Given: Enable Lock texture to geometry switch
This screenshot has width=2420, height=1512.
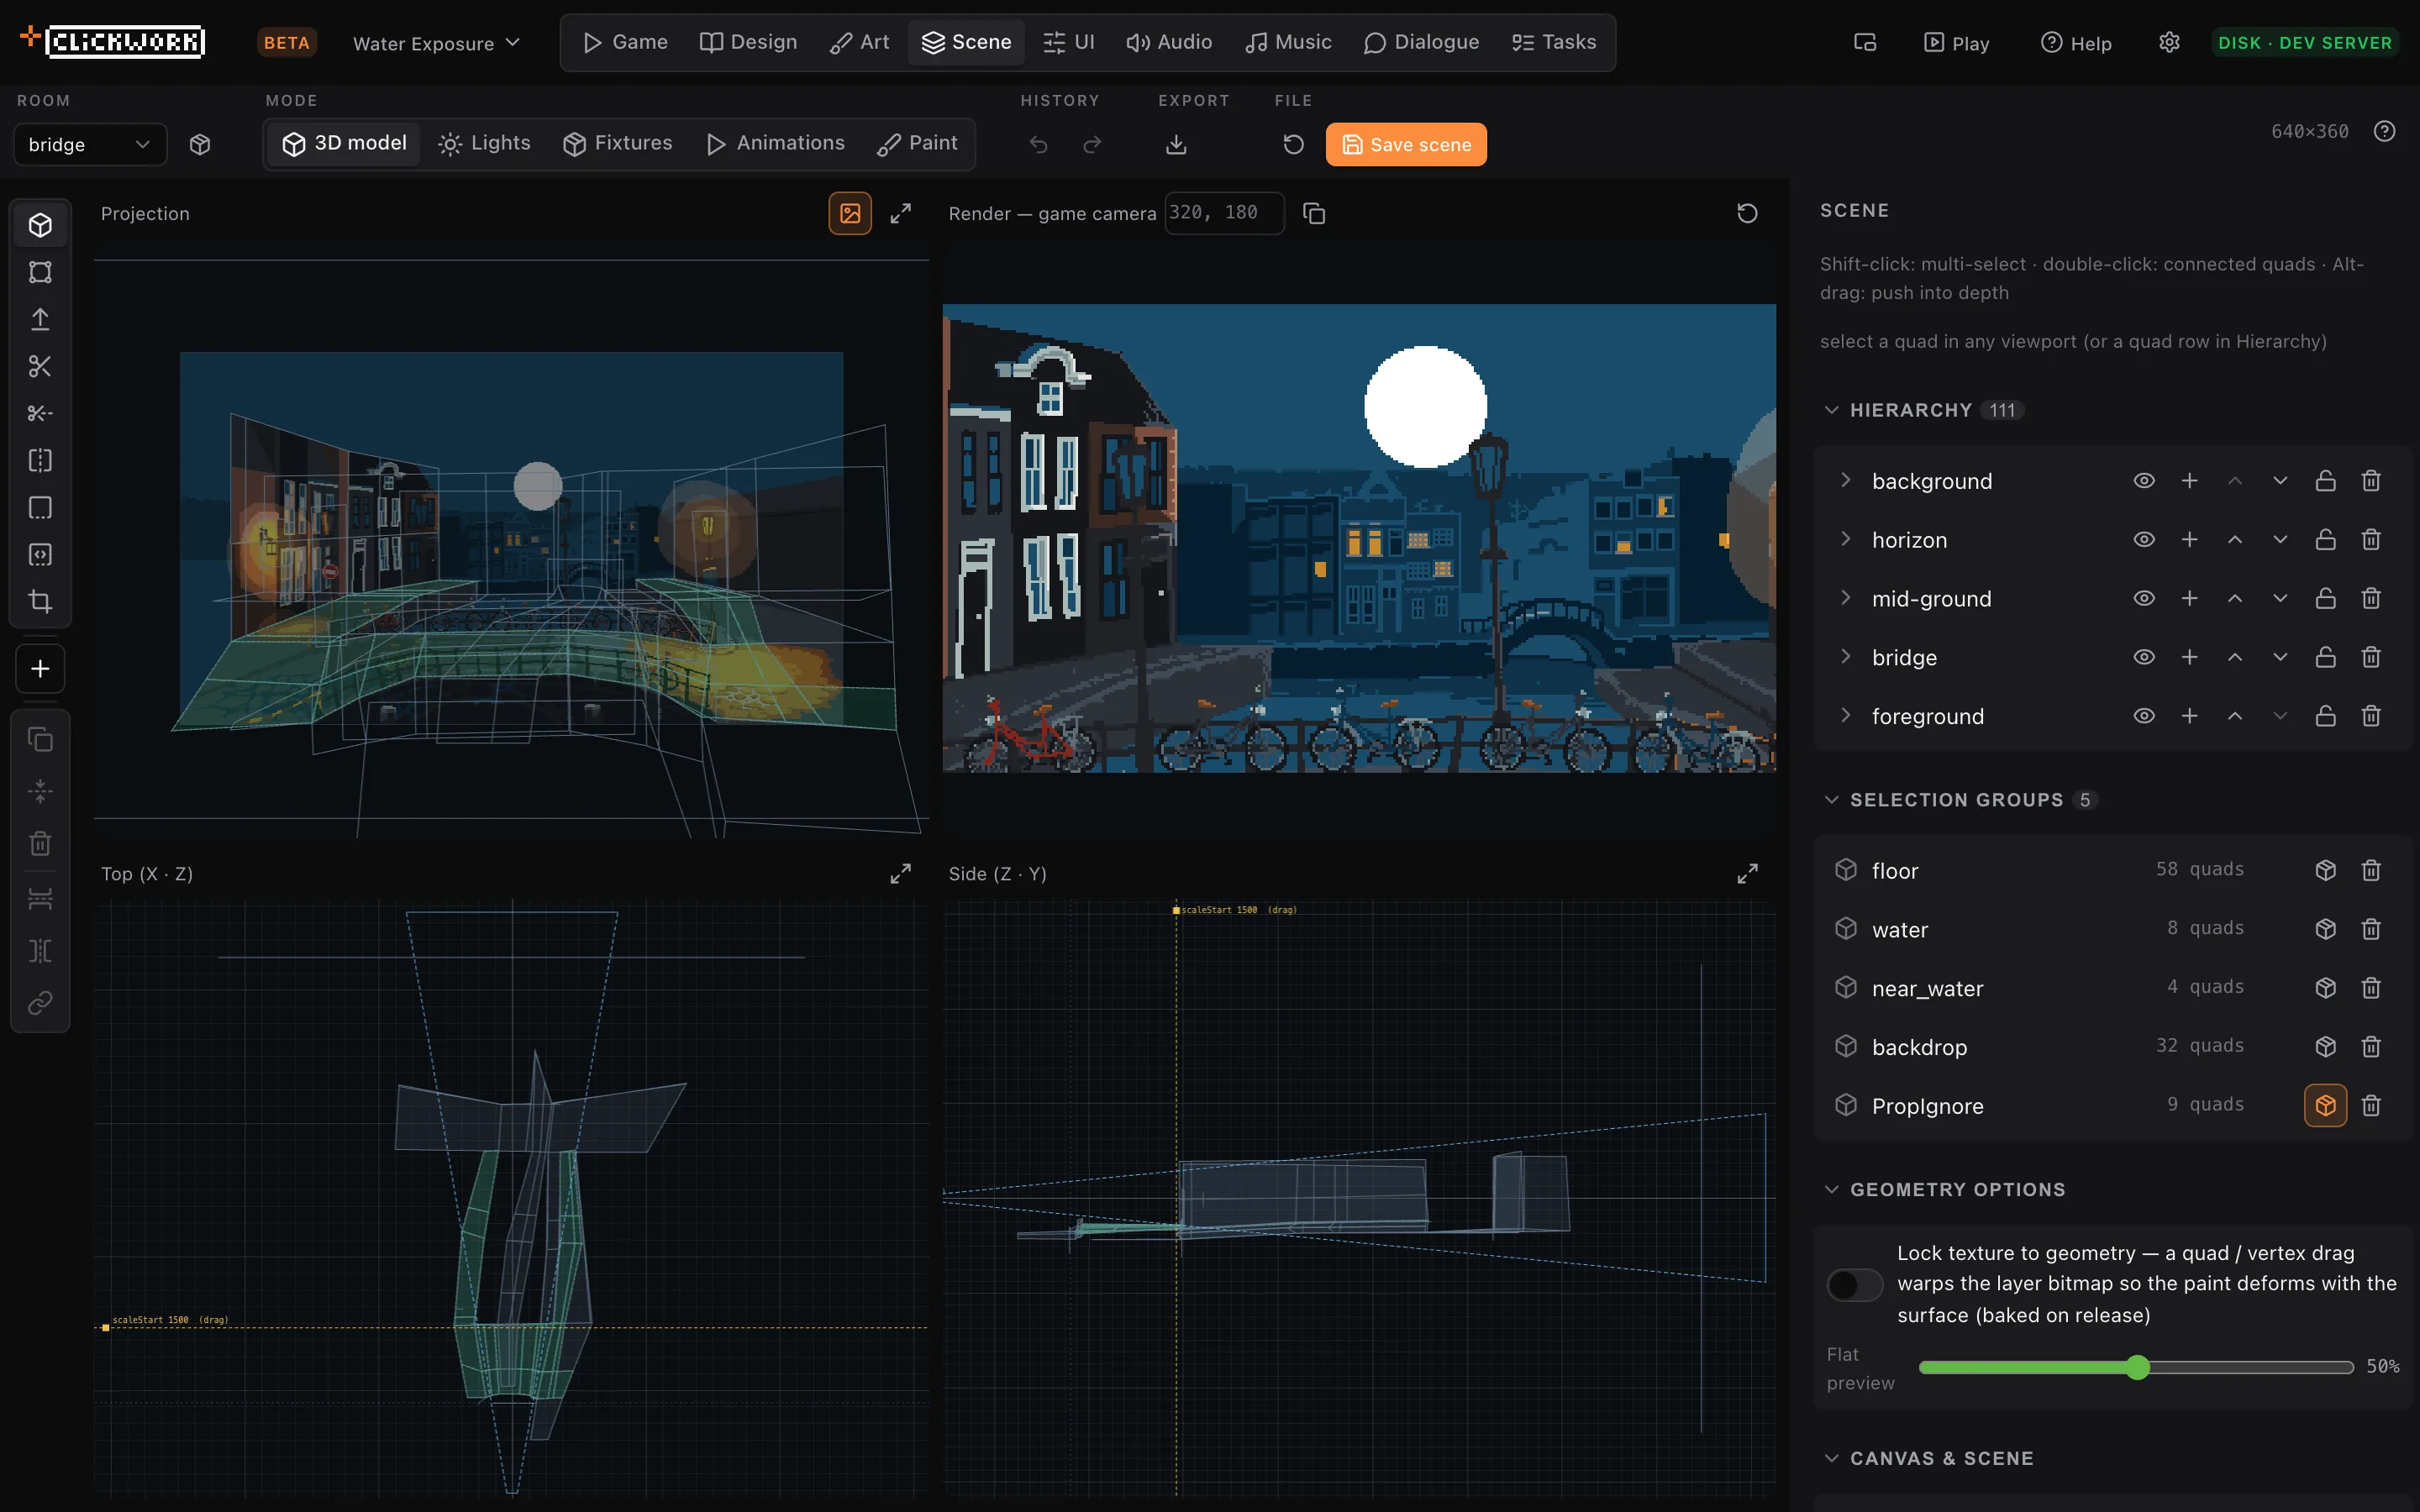Looking at the screenshot, I should click(1854, 1284).
